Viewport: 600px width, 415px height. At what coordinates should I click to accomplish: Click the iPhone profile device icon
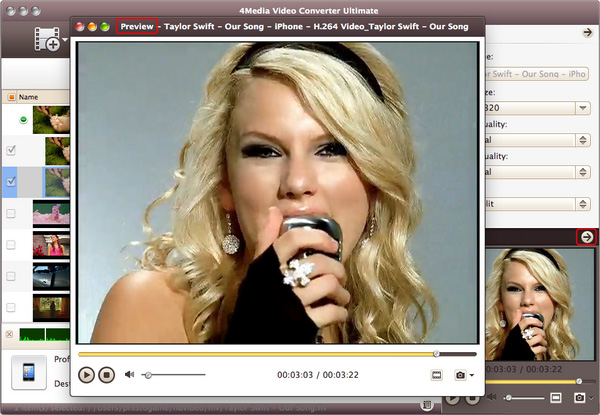28,372
